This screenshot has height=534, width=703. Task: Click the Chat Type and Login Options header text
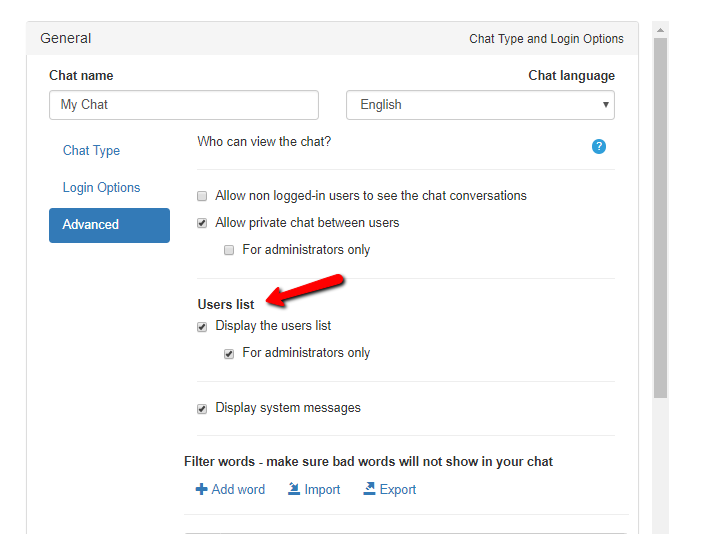tap(546, 39)
